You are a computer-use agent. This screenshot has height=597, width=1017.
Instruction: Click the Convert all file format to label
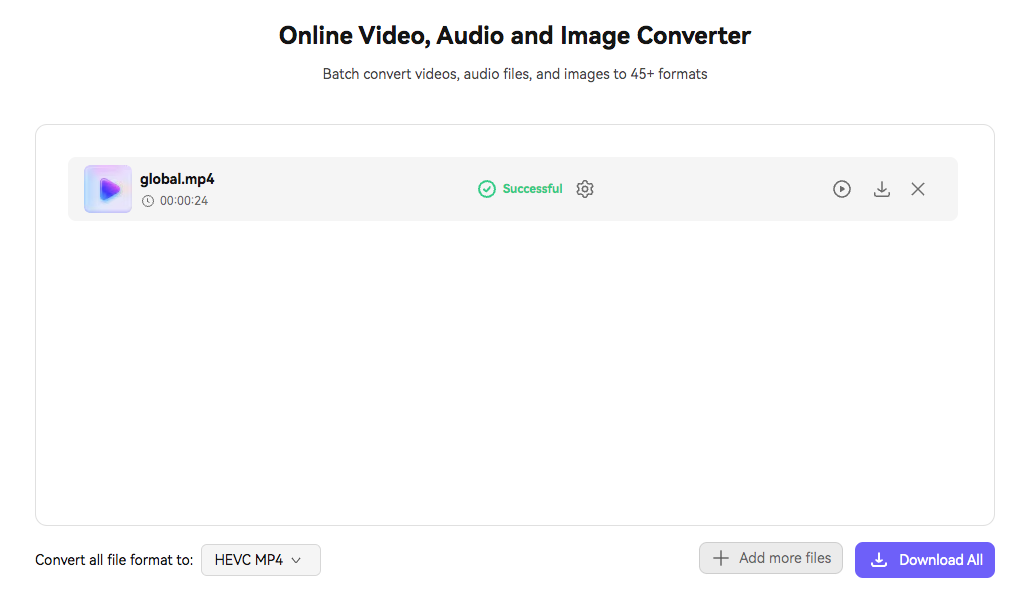(114, 560)
